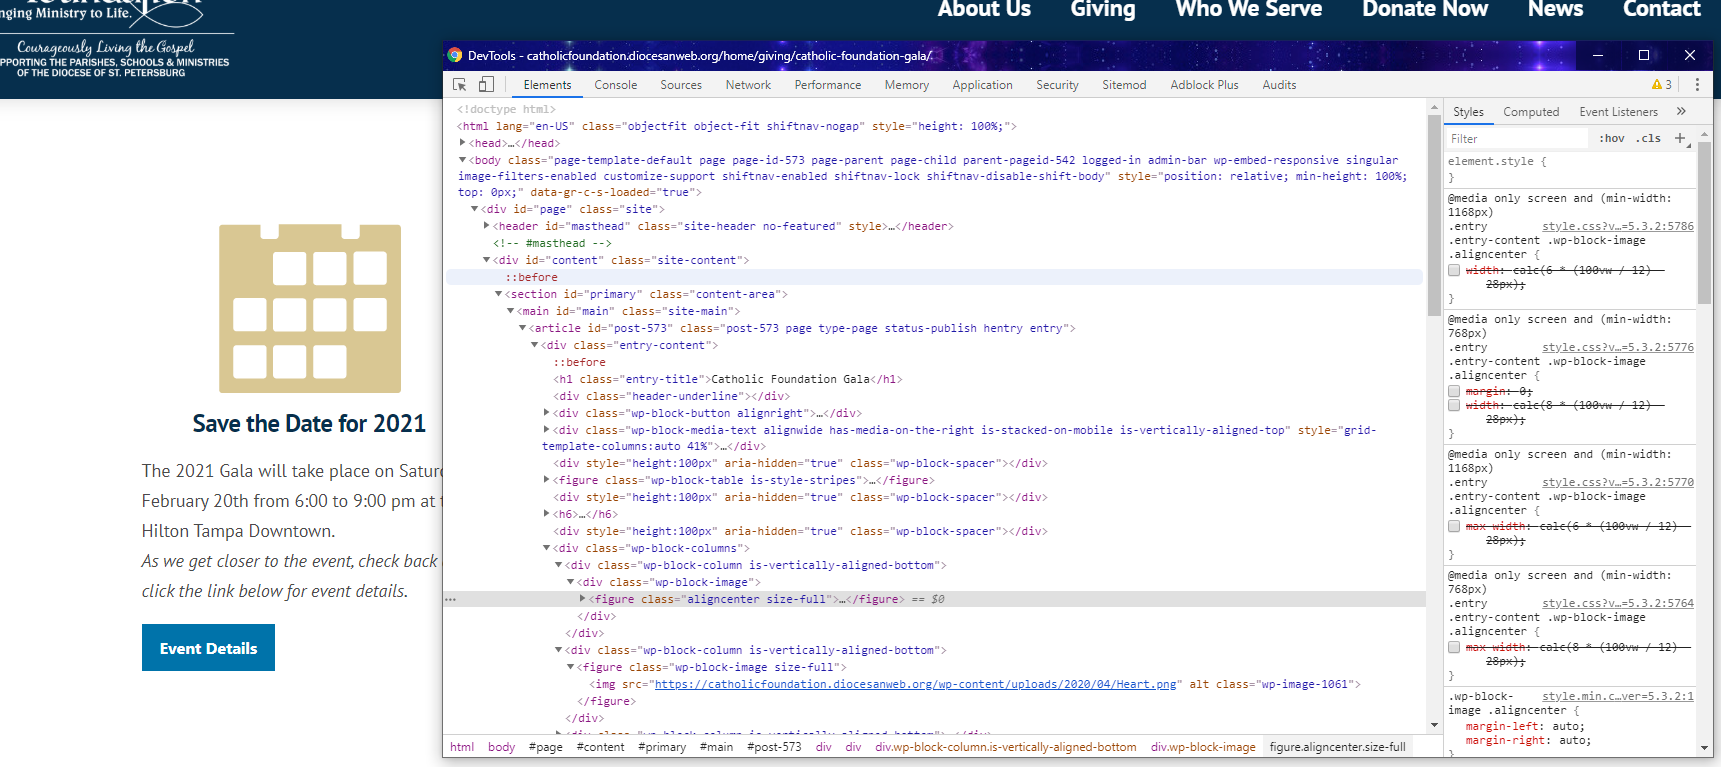Screen dimensions: 1721x767
Task: Enable the width calc(6 * ...) property checkbox
Action: [x=1454, y=270]
